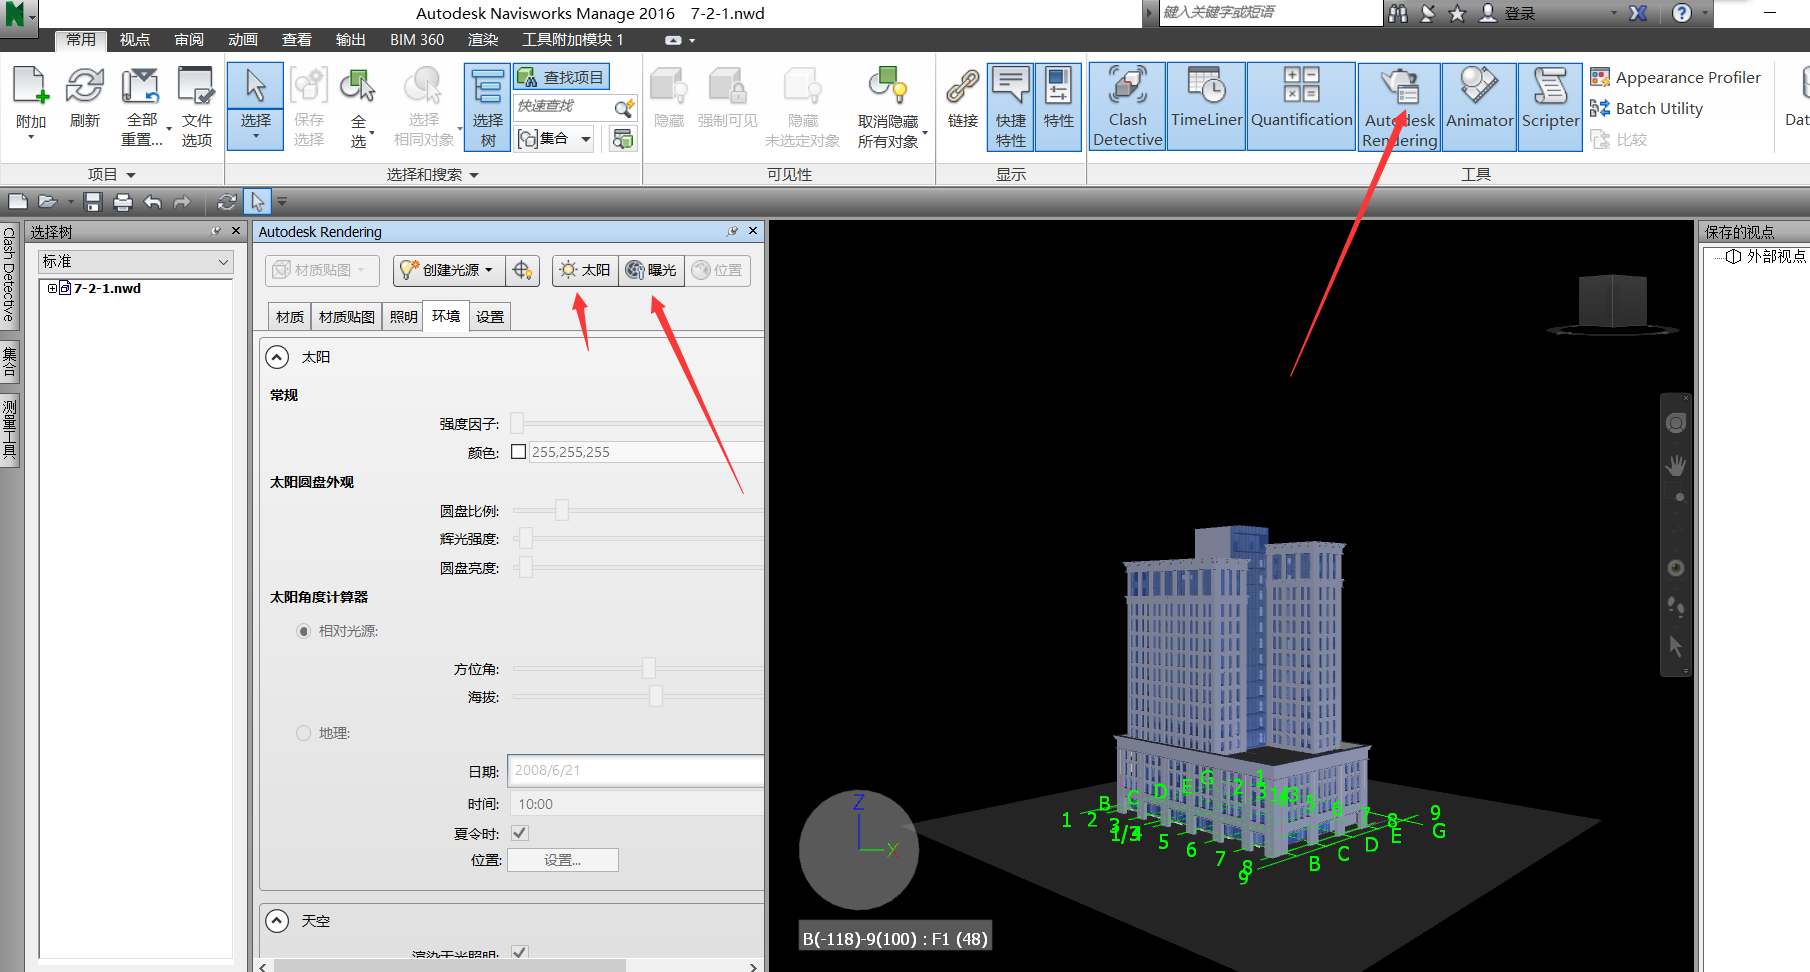Collapse the 天空 section
Image resolution: width=1810 pixels, height=972 pixels.
click(277, 921)
